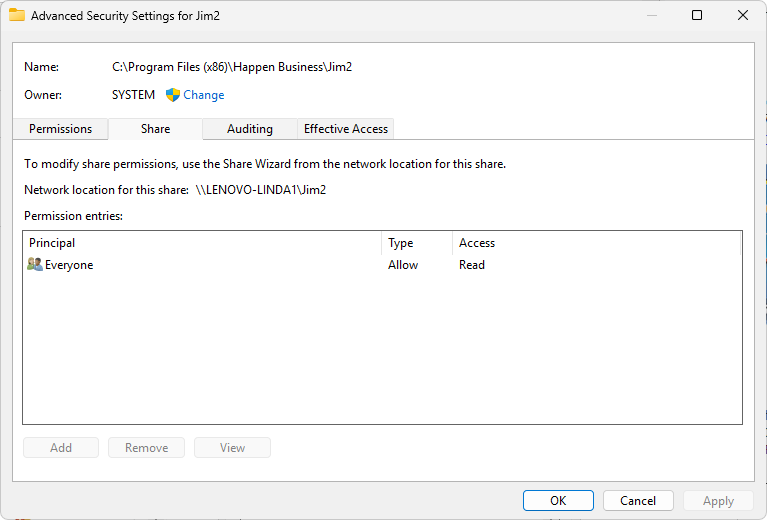Confirm with the OK button
The width and height of the screenshot is (767, 520).
coord(558,501)
